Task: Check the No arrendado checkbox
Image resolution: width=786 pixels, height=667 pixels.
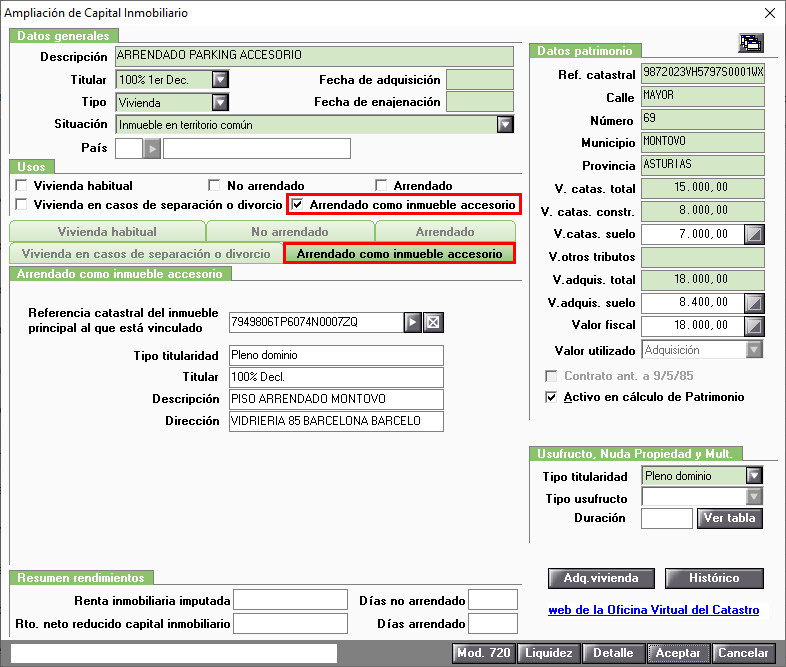Action: [214, 185]
